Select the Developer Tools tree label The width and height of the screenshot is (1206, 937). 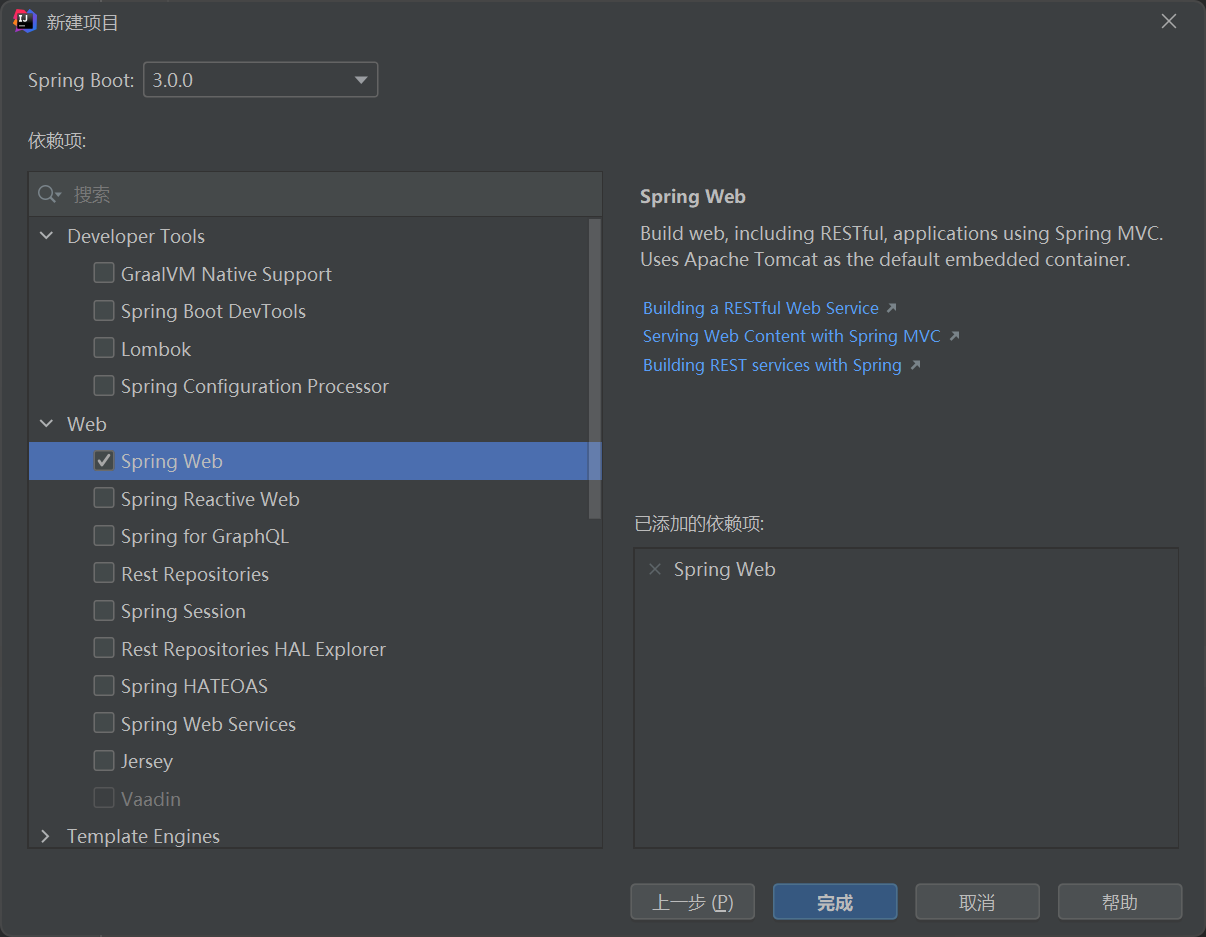pyautogui.click(x=136, y=236)
